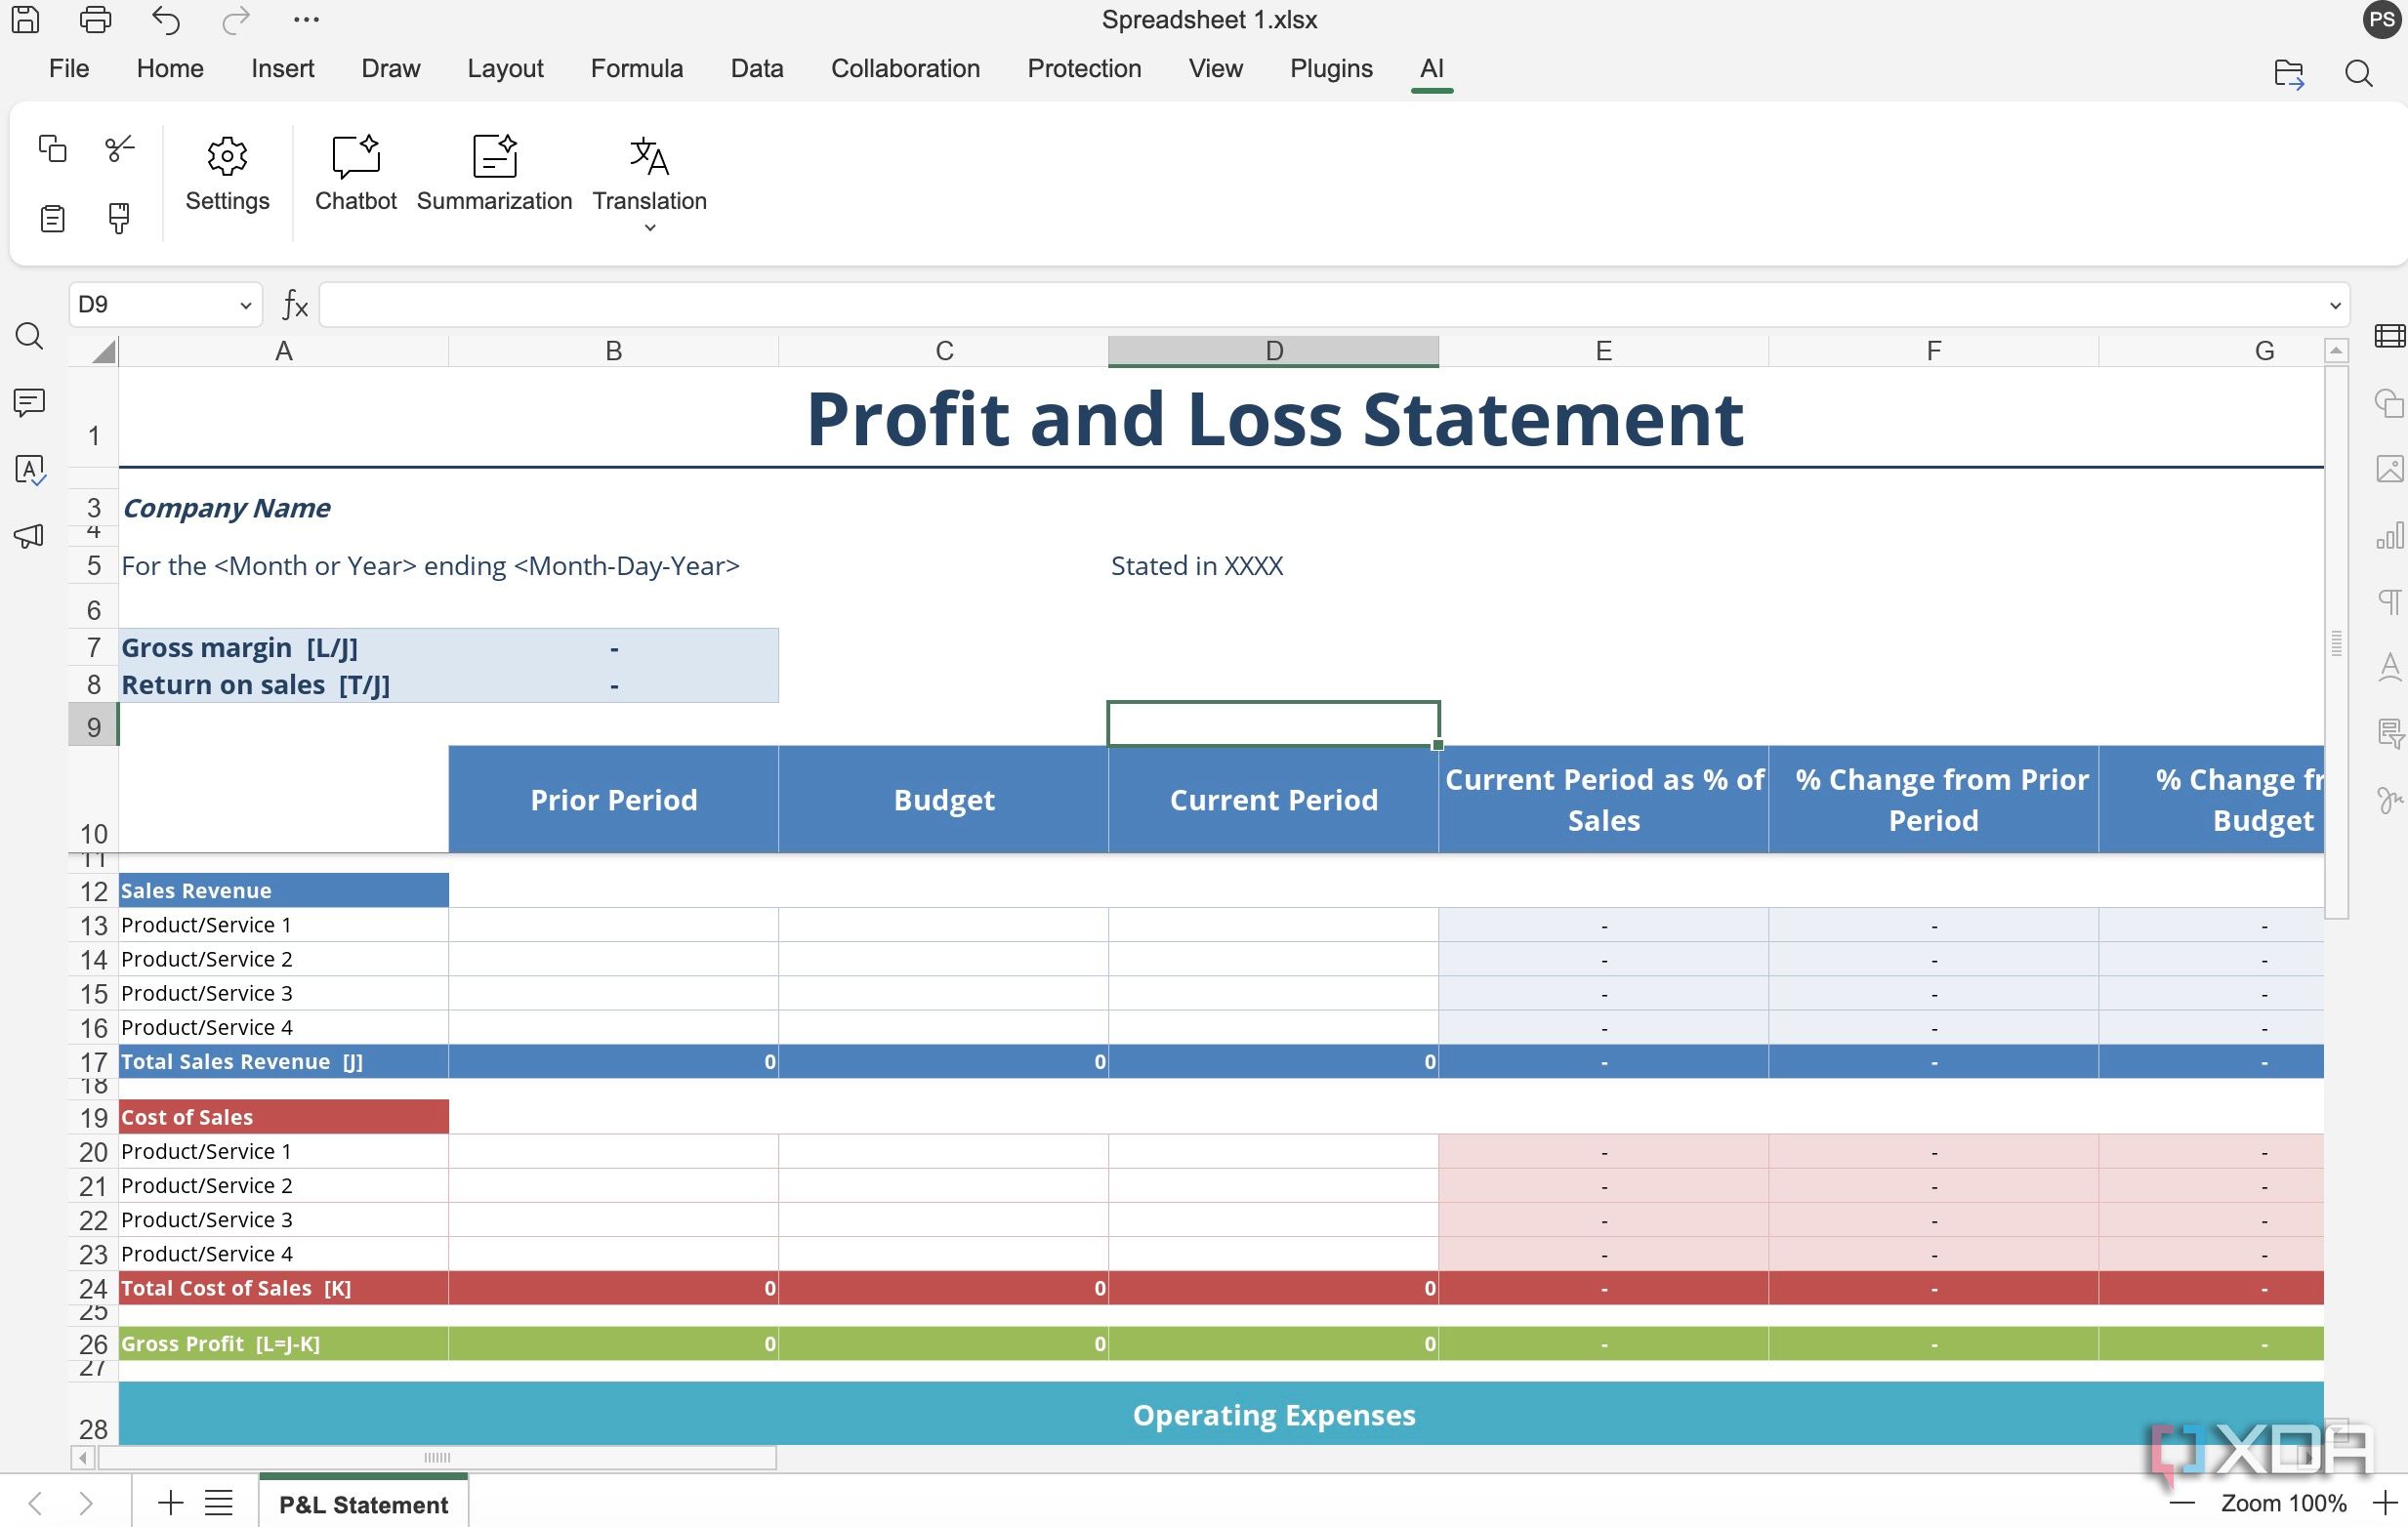Open text art settings in right sidebar

click(x=2389, y=667)
